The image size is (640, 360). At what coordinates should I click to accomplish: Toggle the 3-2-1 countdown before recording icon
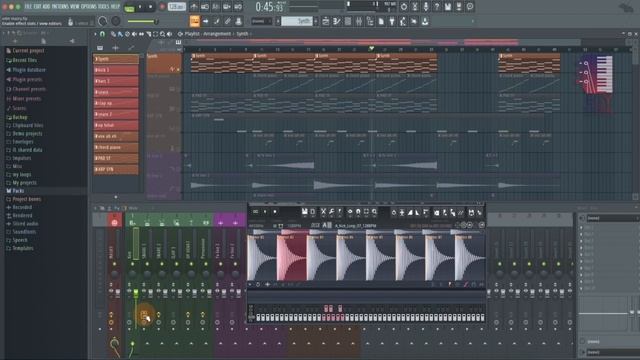tap(216, 7)
